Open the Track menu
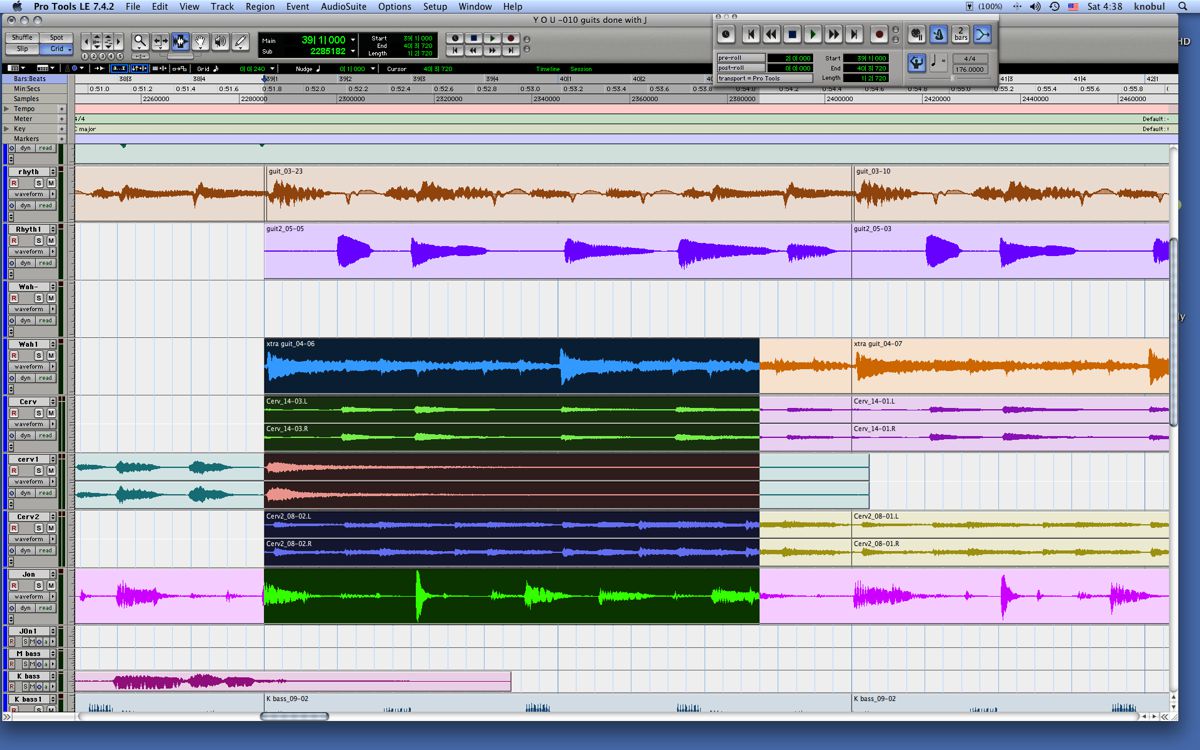The width and height of the screenshot is (1200, 750). pyautogui.click(x=222, y=6)
